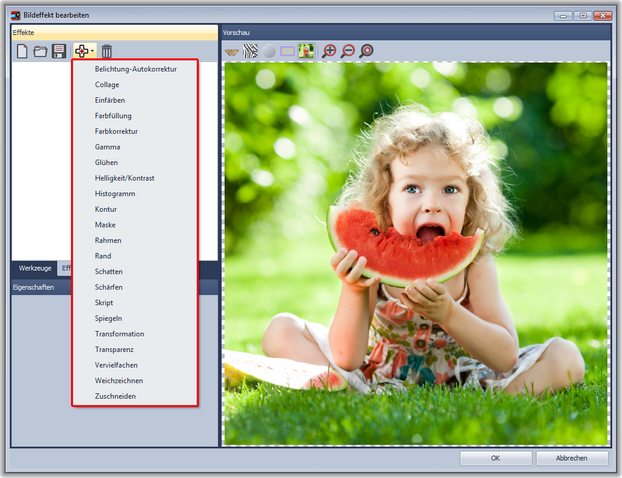Click the preview photo of the child

[417, 253]
